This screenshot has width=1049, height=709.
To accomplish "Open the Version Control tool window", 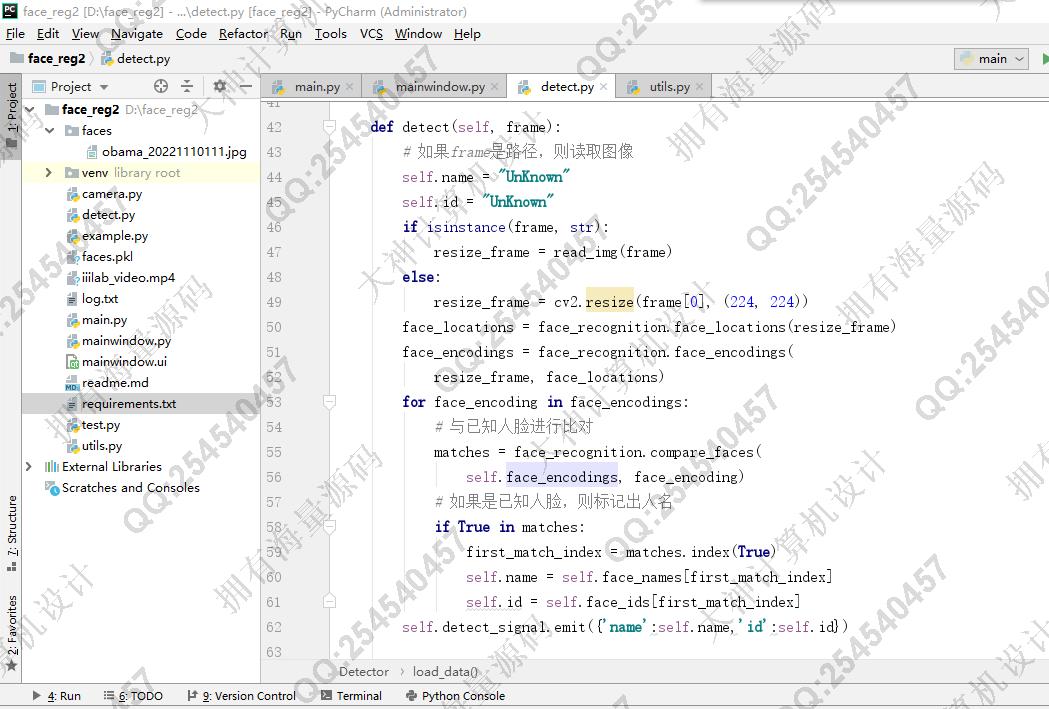I will 241,696.
